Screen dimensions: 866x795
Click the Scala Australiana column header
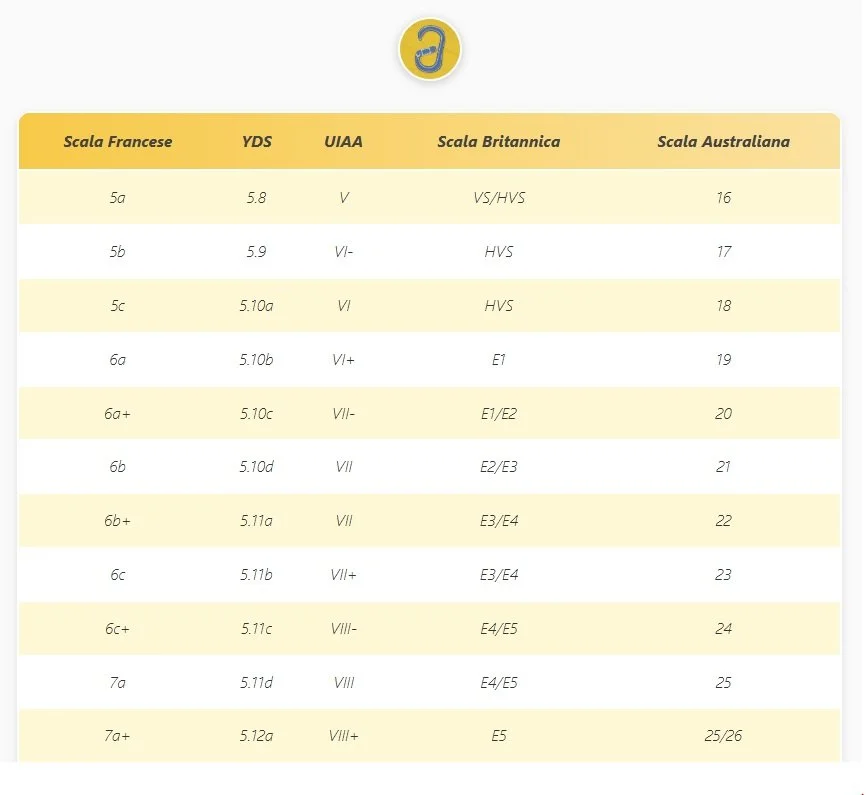pos(723,142)
